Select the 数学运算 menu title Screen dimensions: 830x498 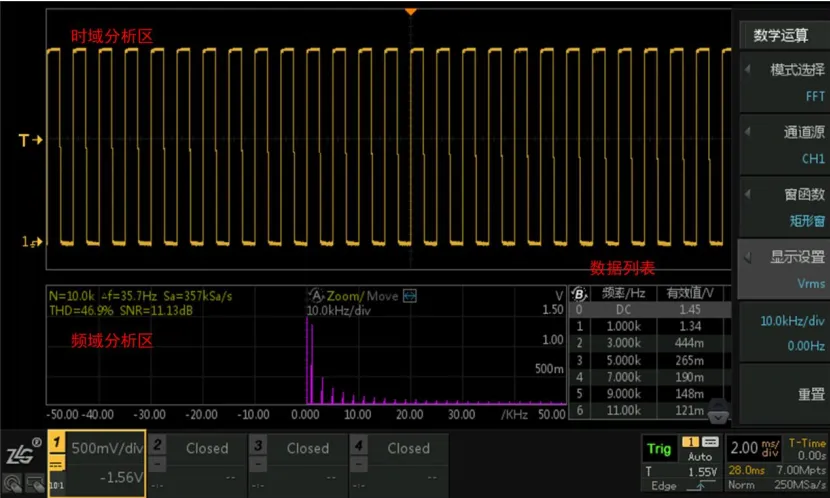click(781, 35)
